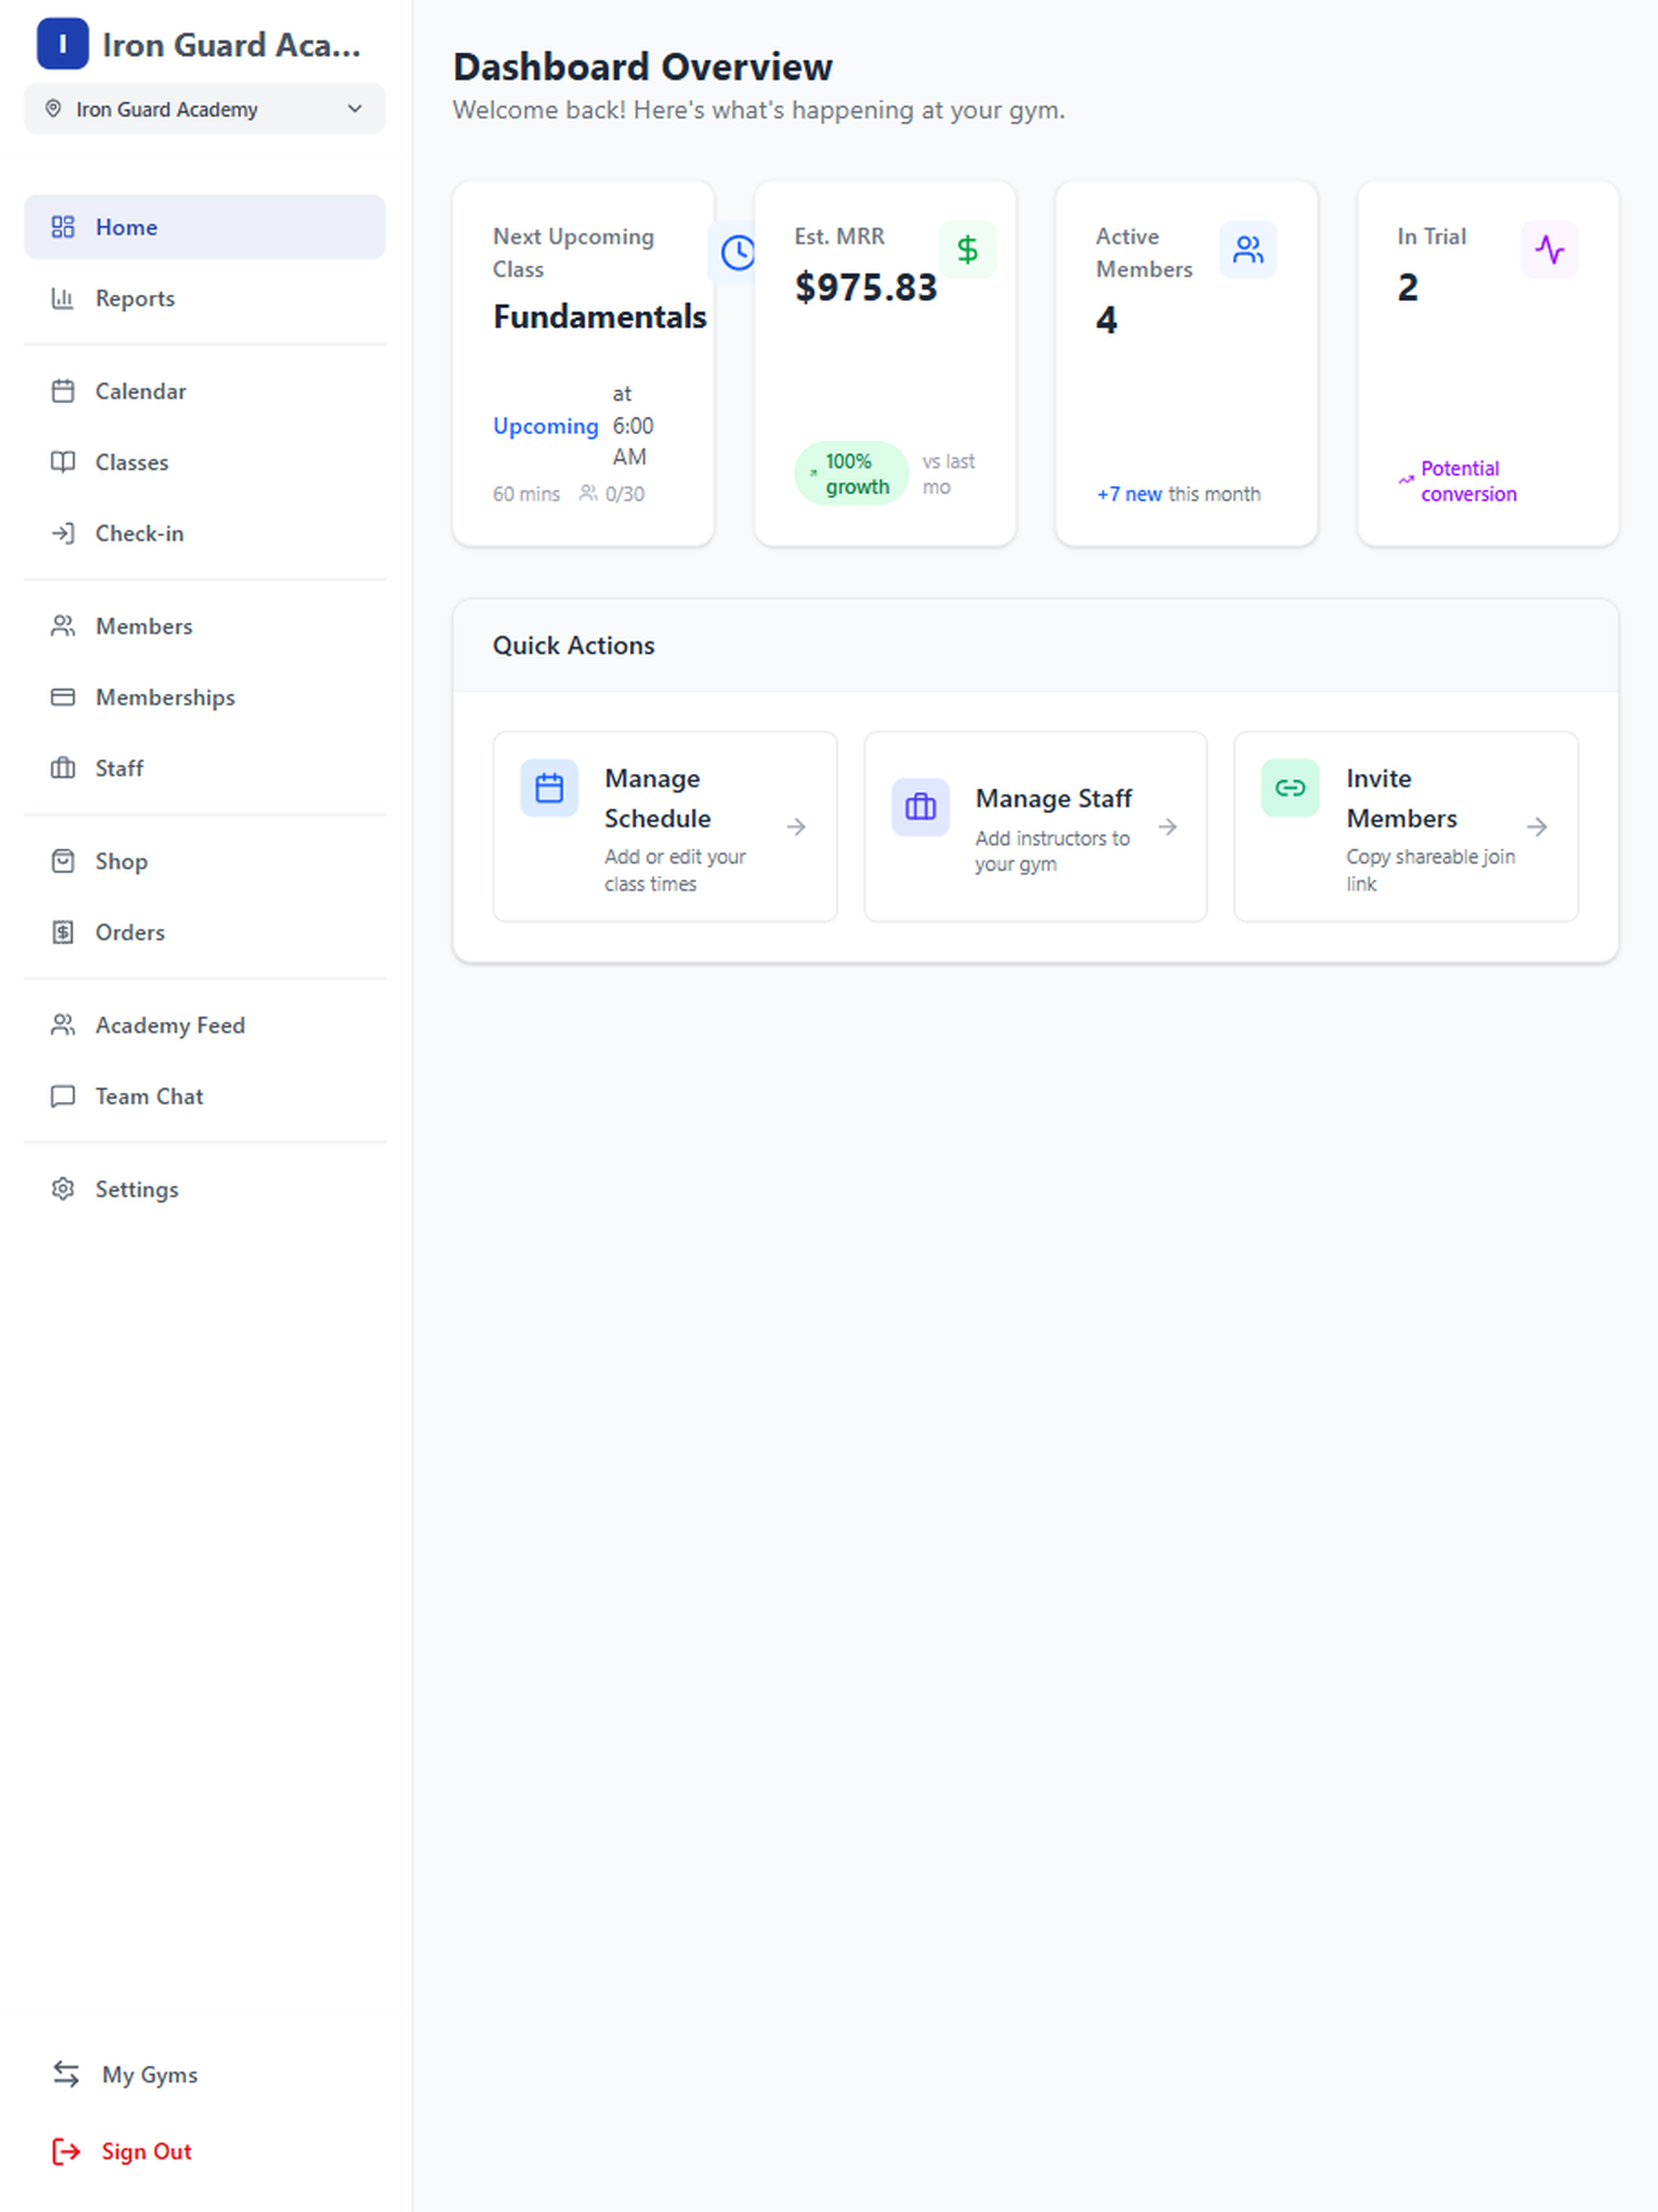1658x2212 pixels.
Task: Switch gyms via My Gyms
Action: point(204,2074)
